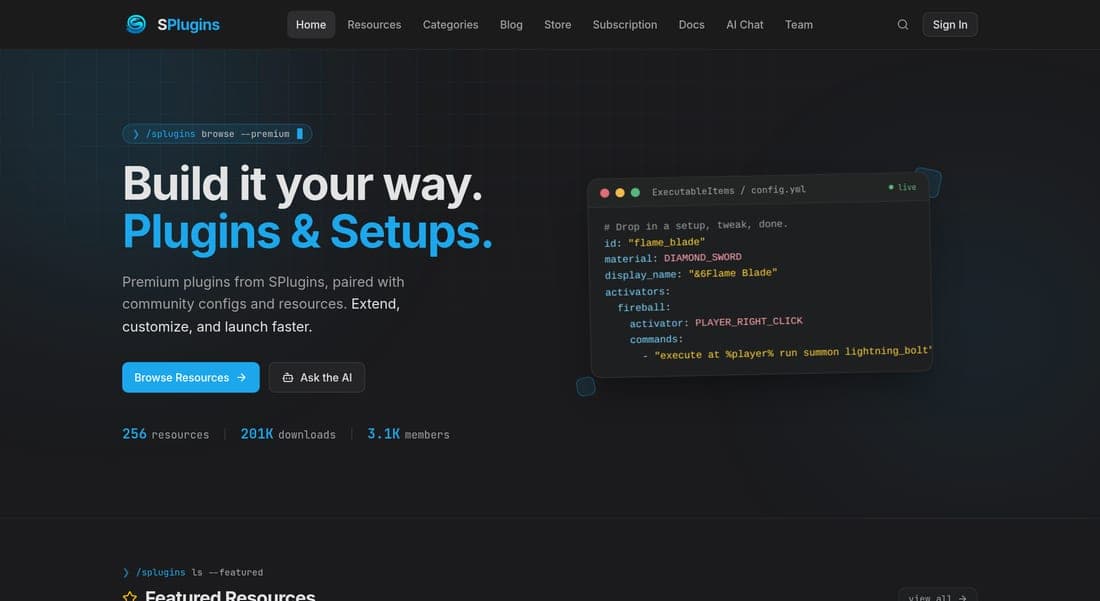Open the search magnifier icon

(903, 25)
